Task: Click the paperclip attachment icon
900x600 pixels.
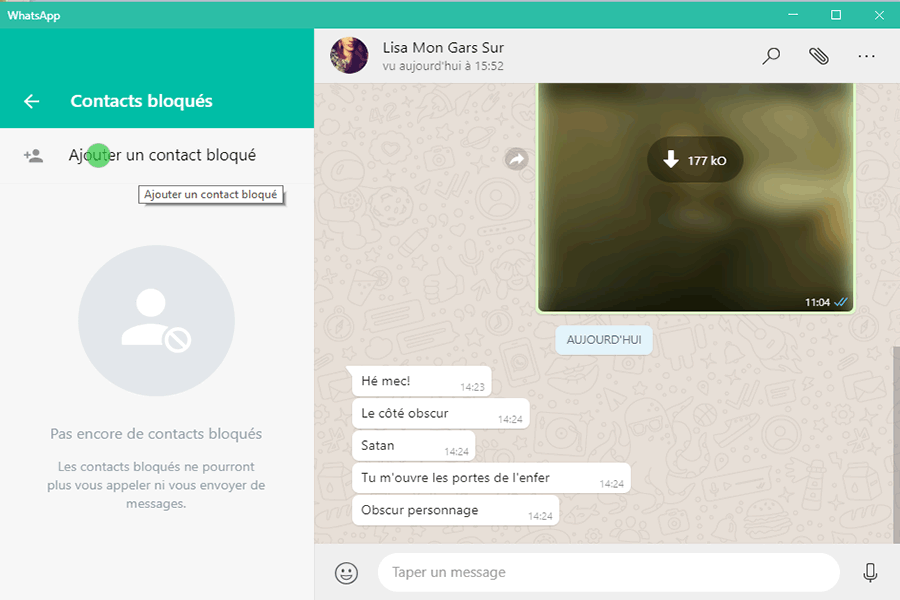Action: click(x=819, y=56)
